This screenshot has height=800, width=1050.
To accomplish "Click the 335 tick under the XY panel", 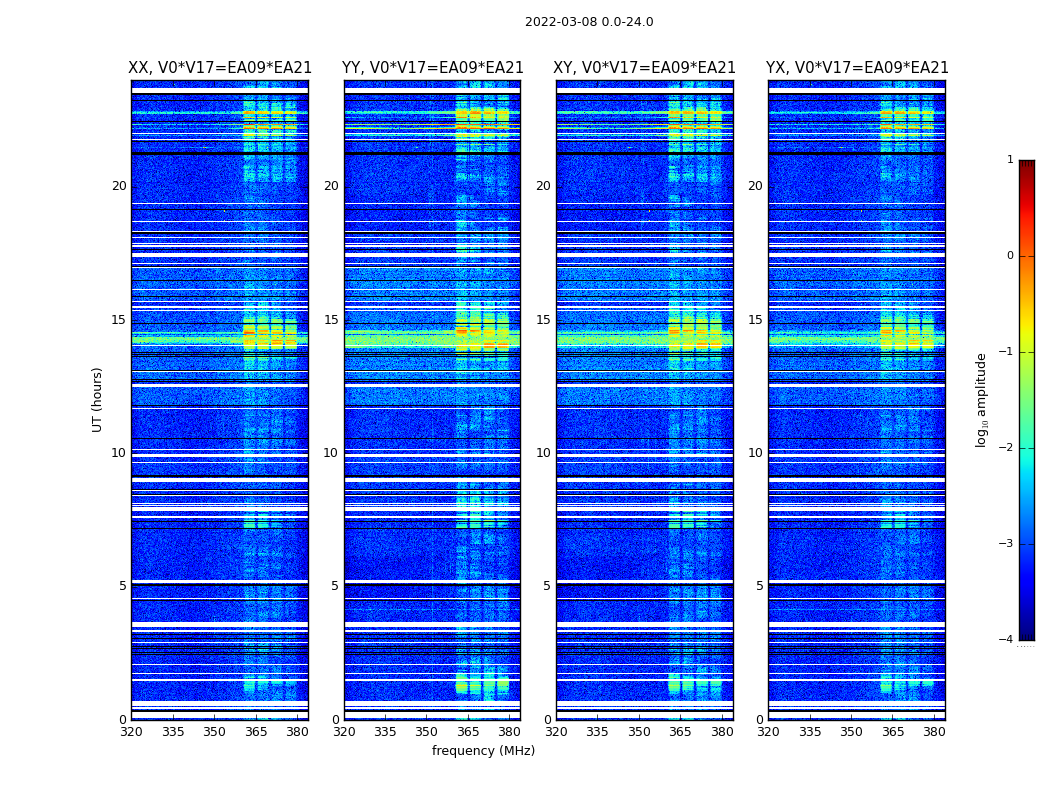I will tap(597, 732).
